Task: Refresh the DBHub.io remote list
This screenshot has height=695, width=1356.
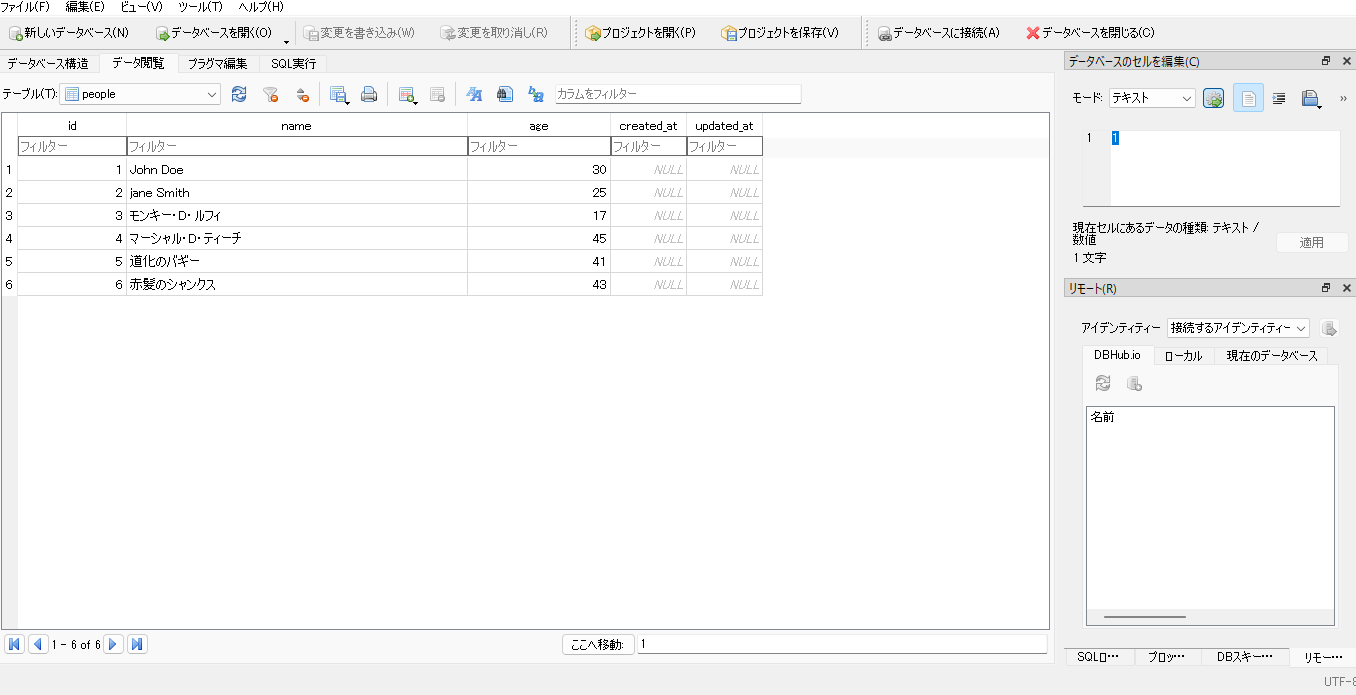Action: point(1103,383)
